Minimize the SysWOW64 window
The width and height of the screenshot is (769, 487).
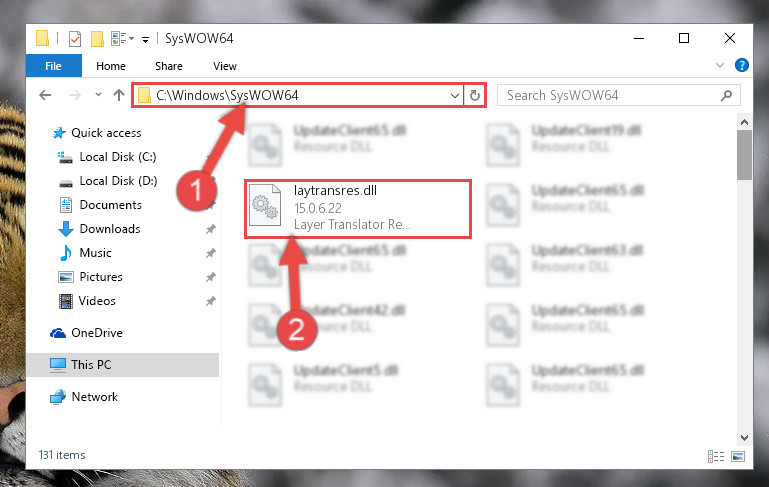(639, 38)
